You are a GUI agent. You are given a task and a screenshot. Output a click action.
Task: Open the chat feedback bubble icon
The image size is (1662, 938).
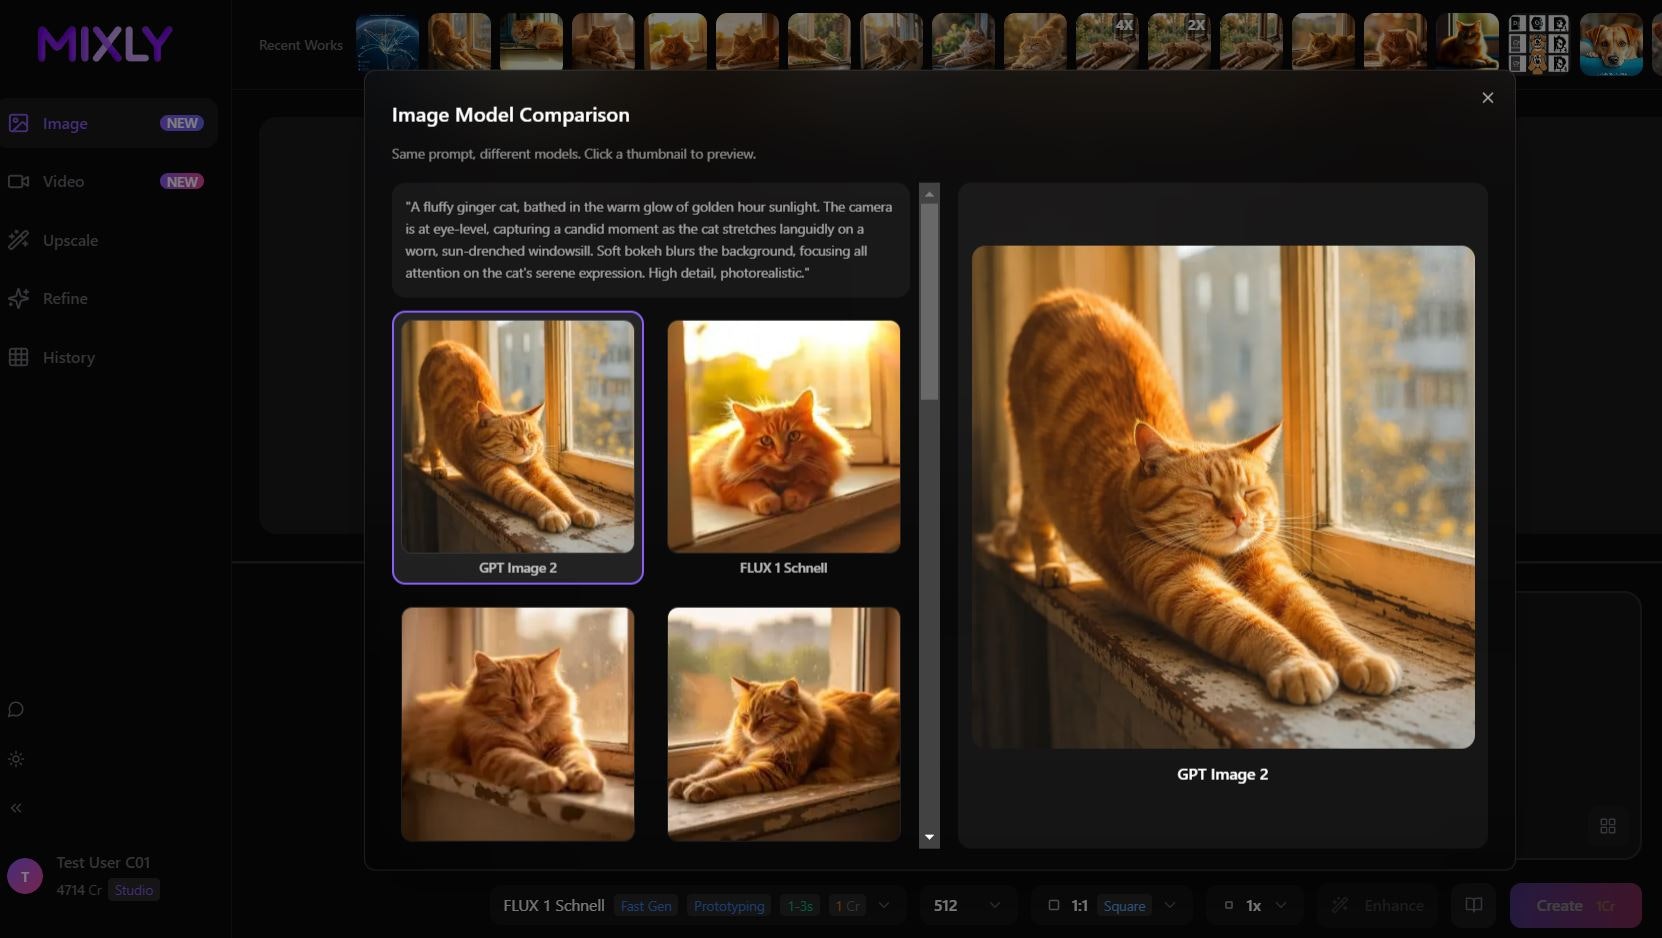(x=16, y=709)
